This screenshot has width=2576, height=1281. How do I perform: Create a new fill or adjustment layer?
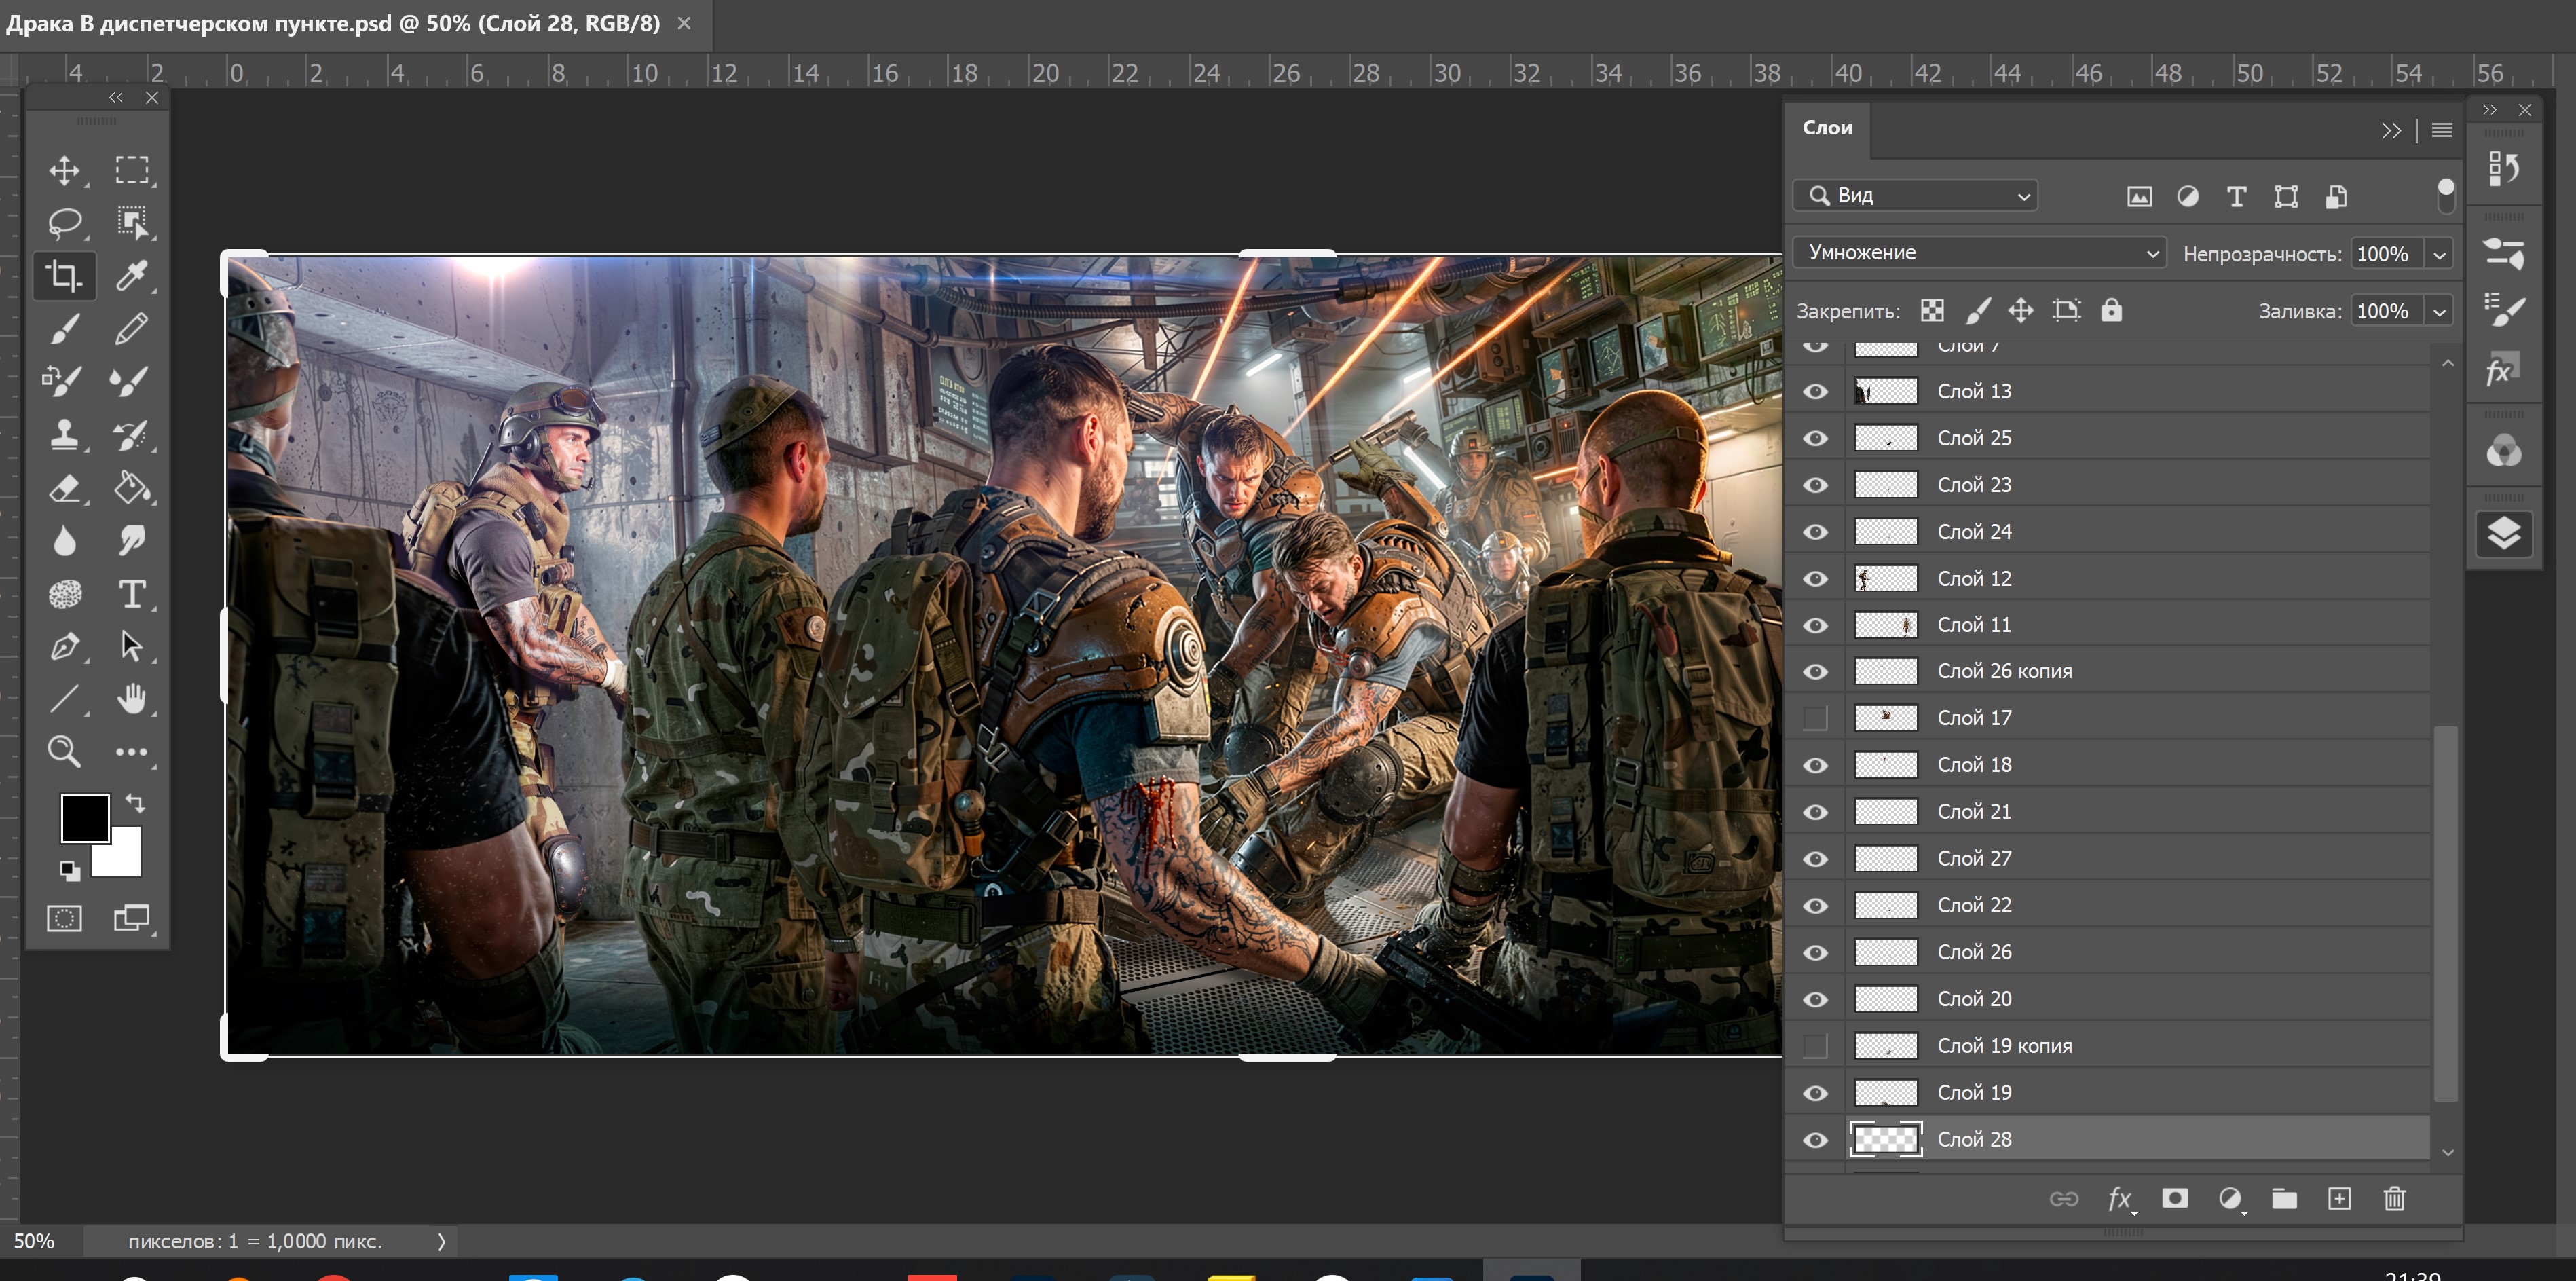2230,1199
